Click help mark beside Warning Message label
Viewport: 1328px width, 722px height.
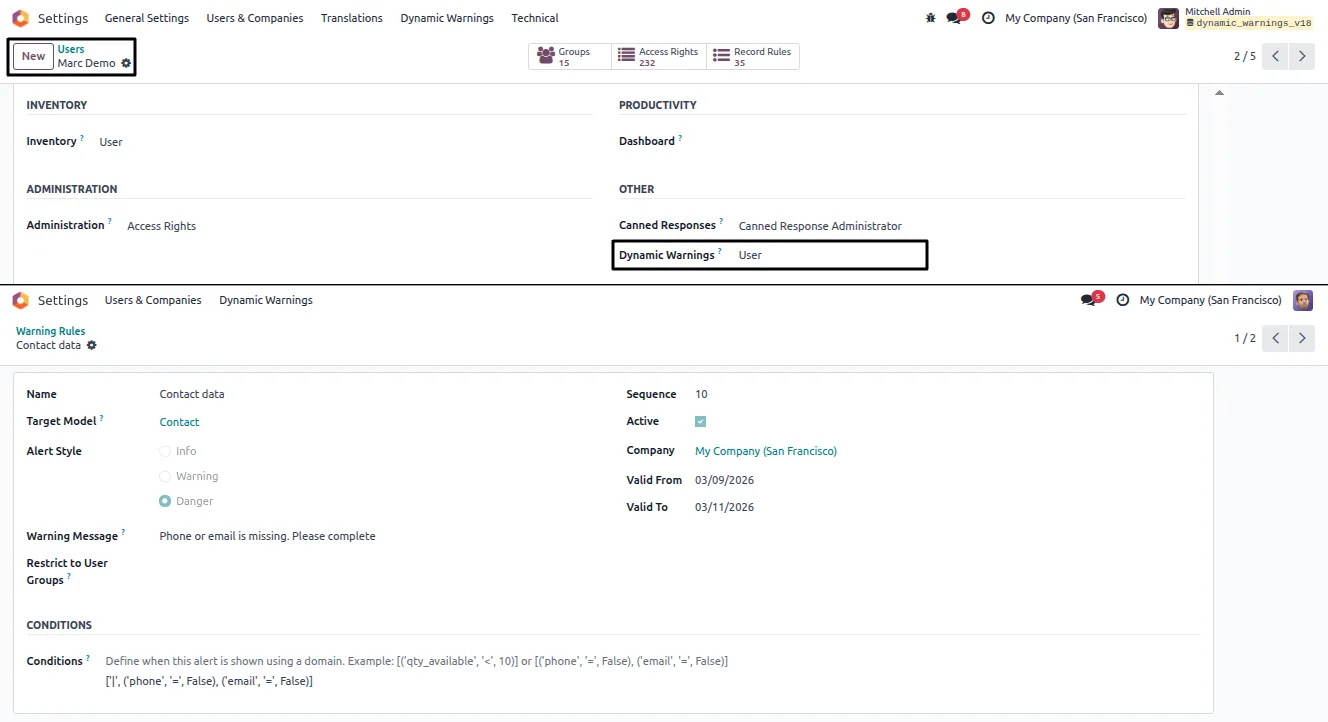point(123,534)
